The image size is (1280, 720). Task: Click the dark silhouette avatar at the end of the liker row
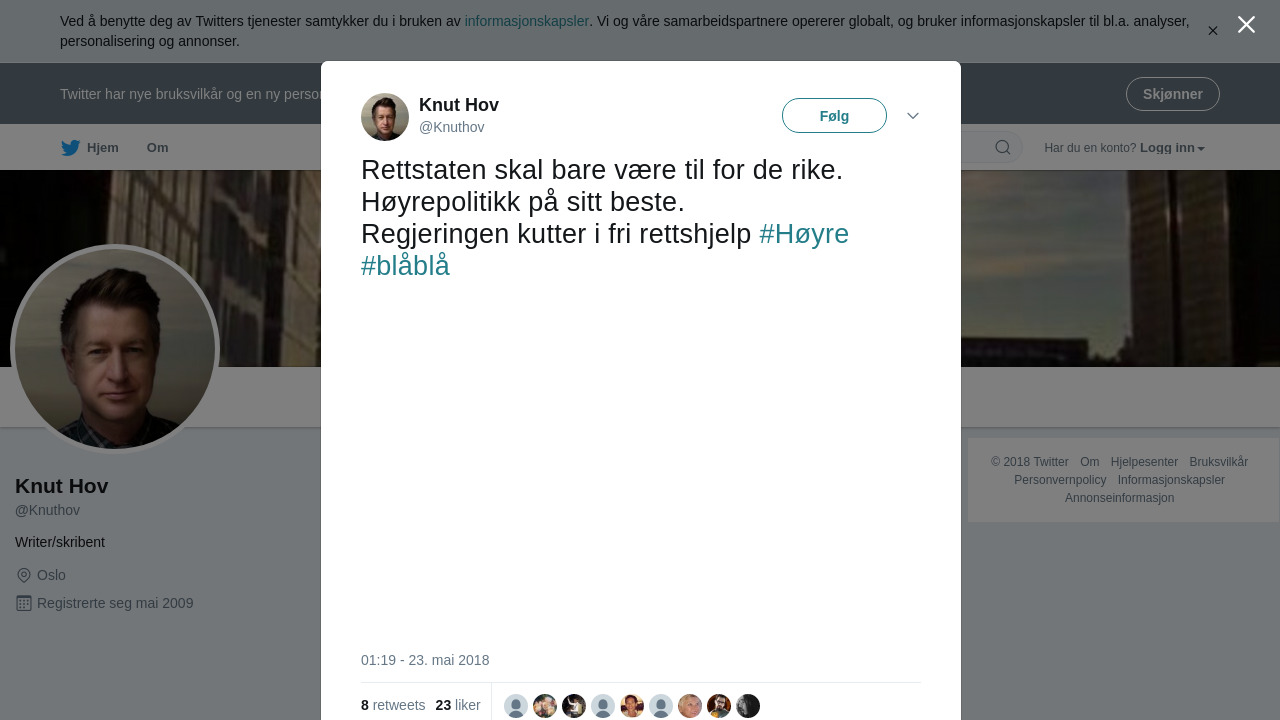748,706
